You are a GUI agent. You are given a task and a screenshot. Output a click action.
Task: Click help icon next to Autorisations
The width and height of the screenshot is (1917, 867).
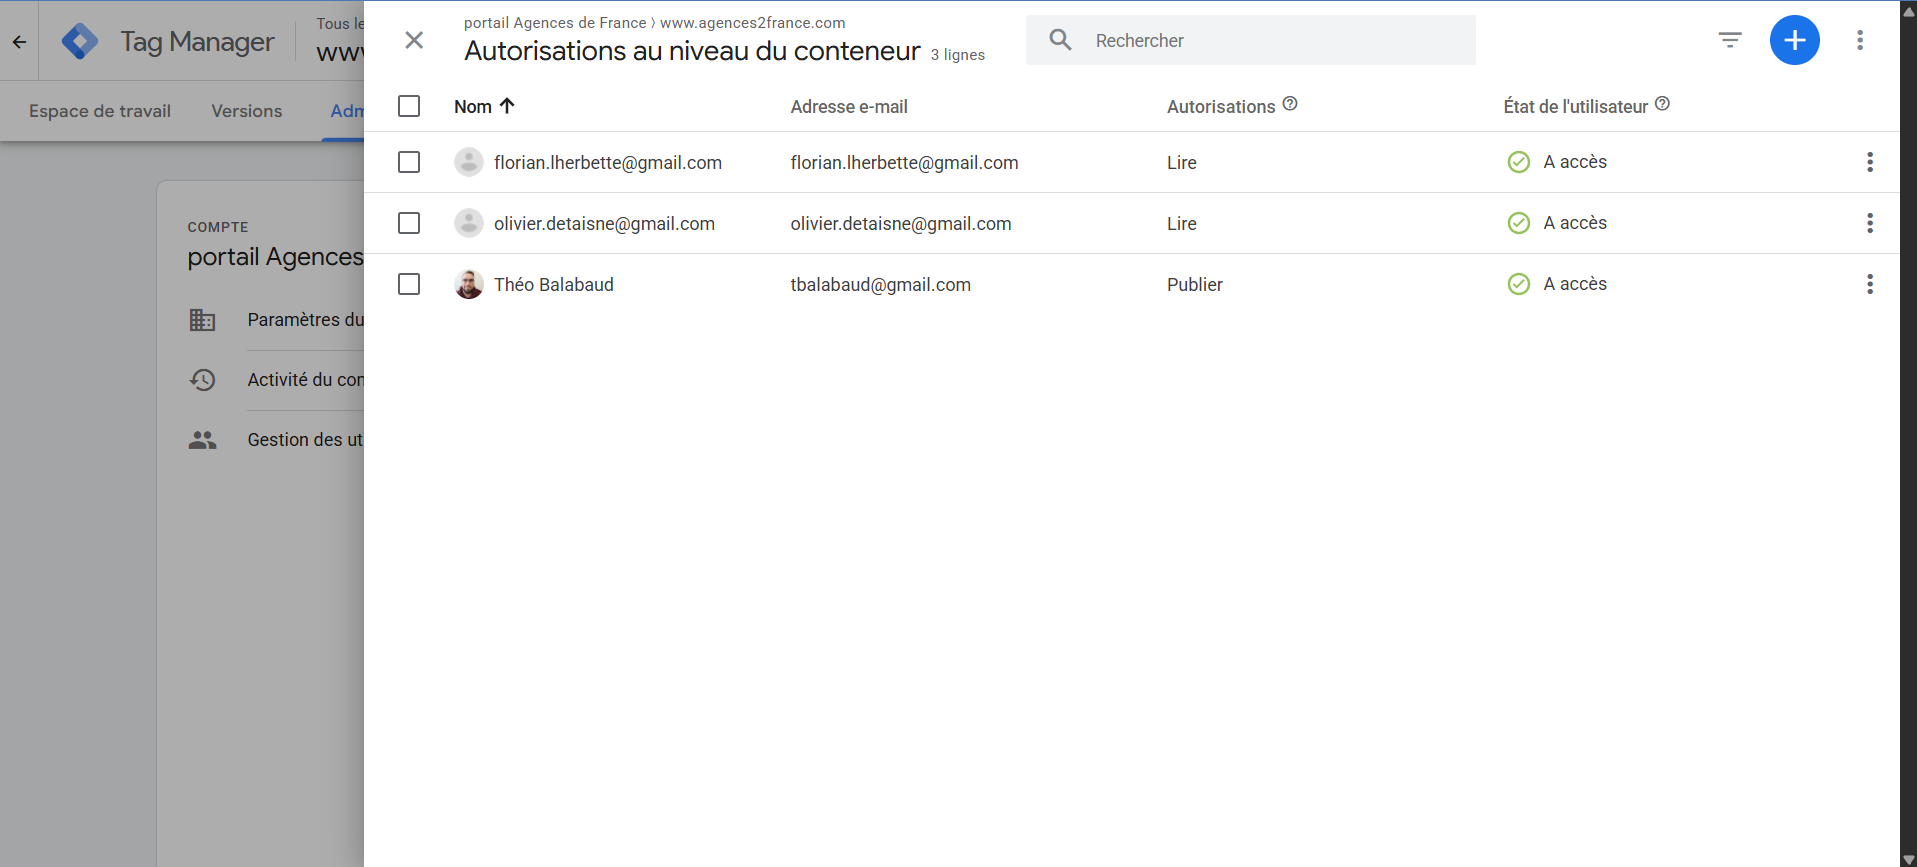1290,104
